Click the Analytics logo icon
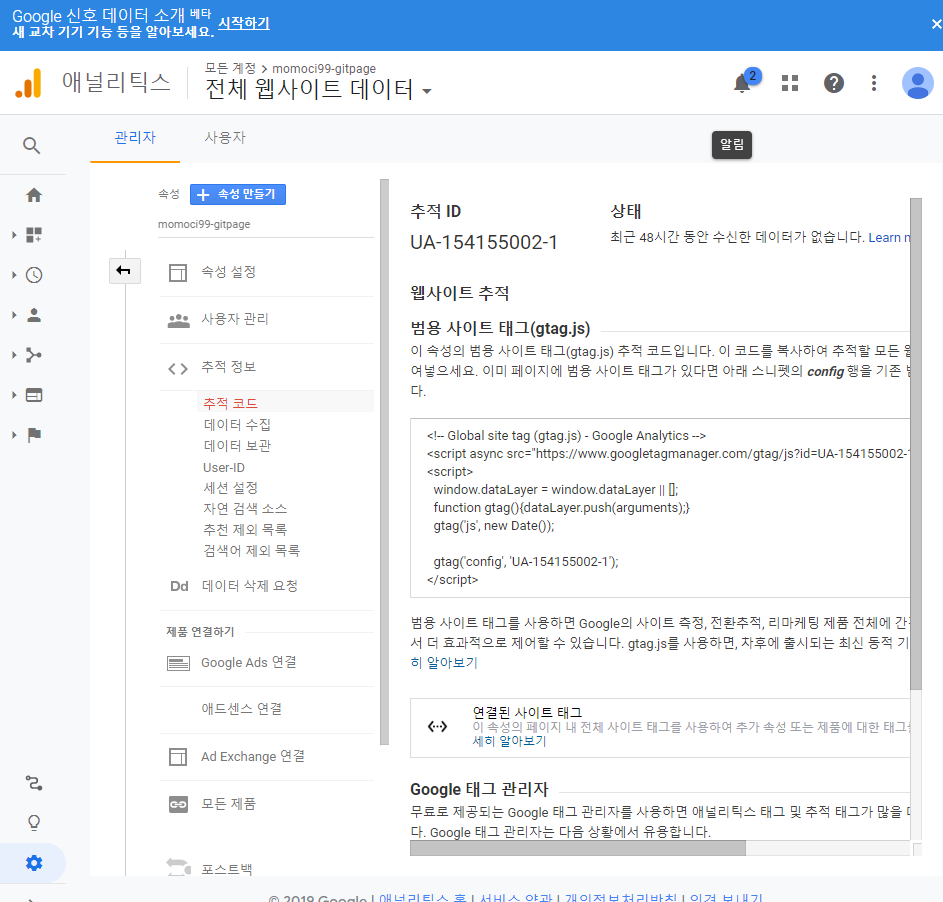 click(x=28, y=83)
